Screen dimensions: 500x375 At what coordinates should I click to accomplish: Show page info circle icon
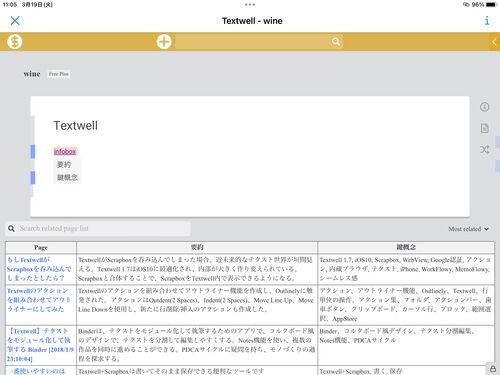tap(484, 107)
